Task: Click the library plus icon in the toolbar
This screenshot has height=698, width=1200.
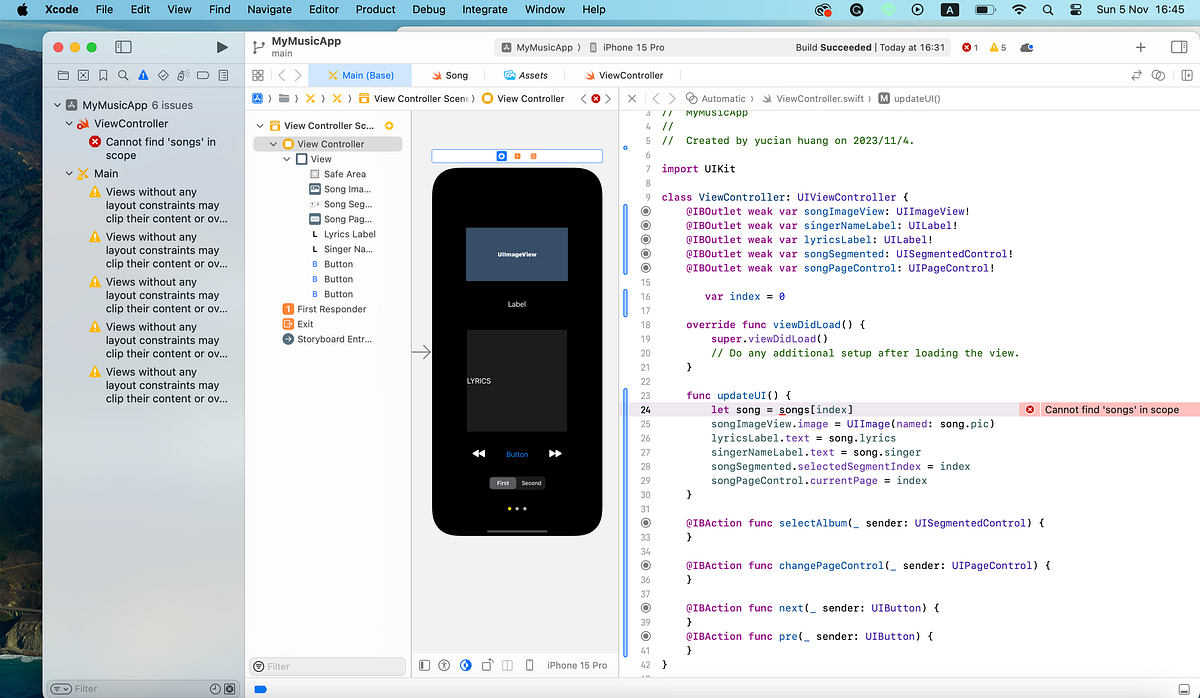Action: click(1140, 46)
